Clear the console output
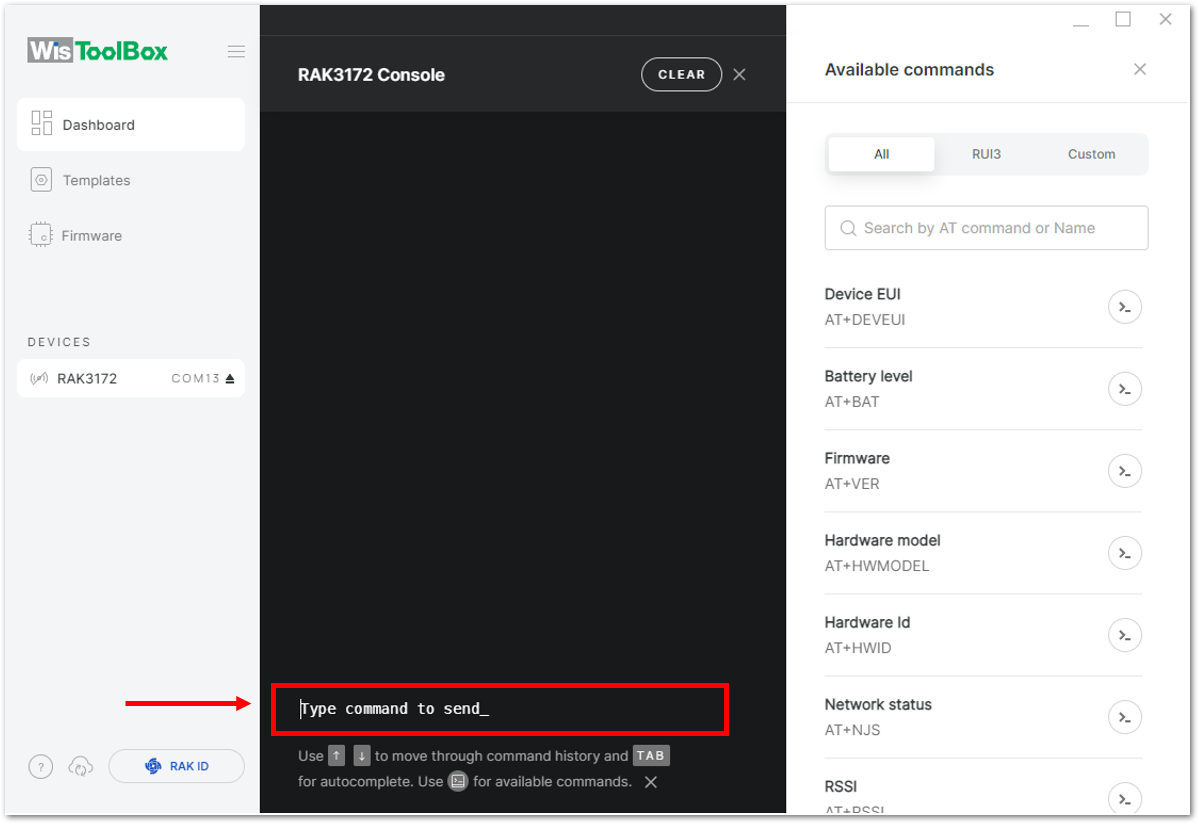Viewport: 1199px width, 824px height. pyautogui.click(x=681, y=74)
